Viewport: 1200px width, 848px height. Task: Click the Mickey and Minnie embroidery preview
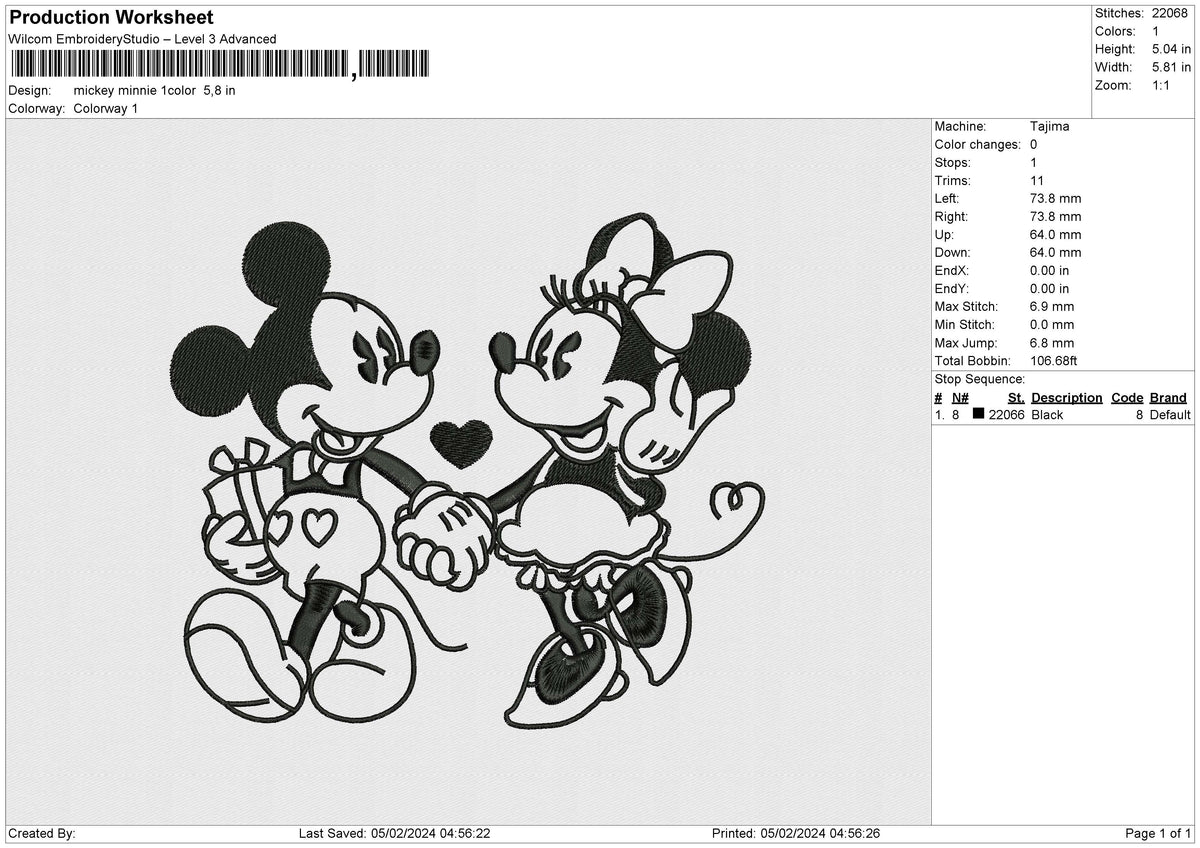467,473
